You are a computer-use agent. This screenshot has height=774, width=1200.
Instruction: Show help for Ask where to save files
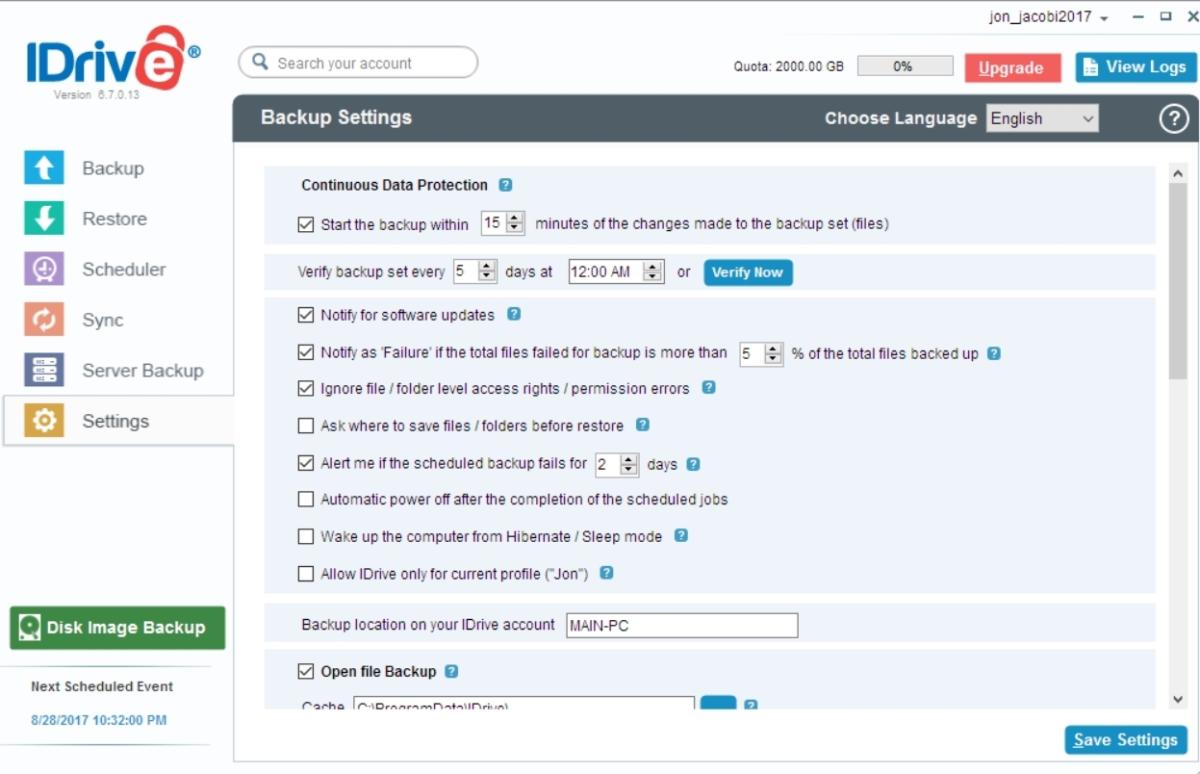tap(643, 425)
